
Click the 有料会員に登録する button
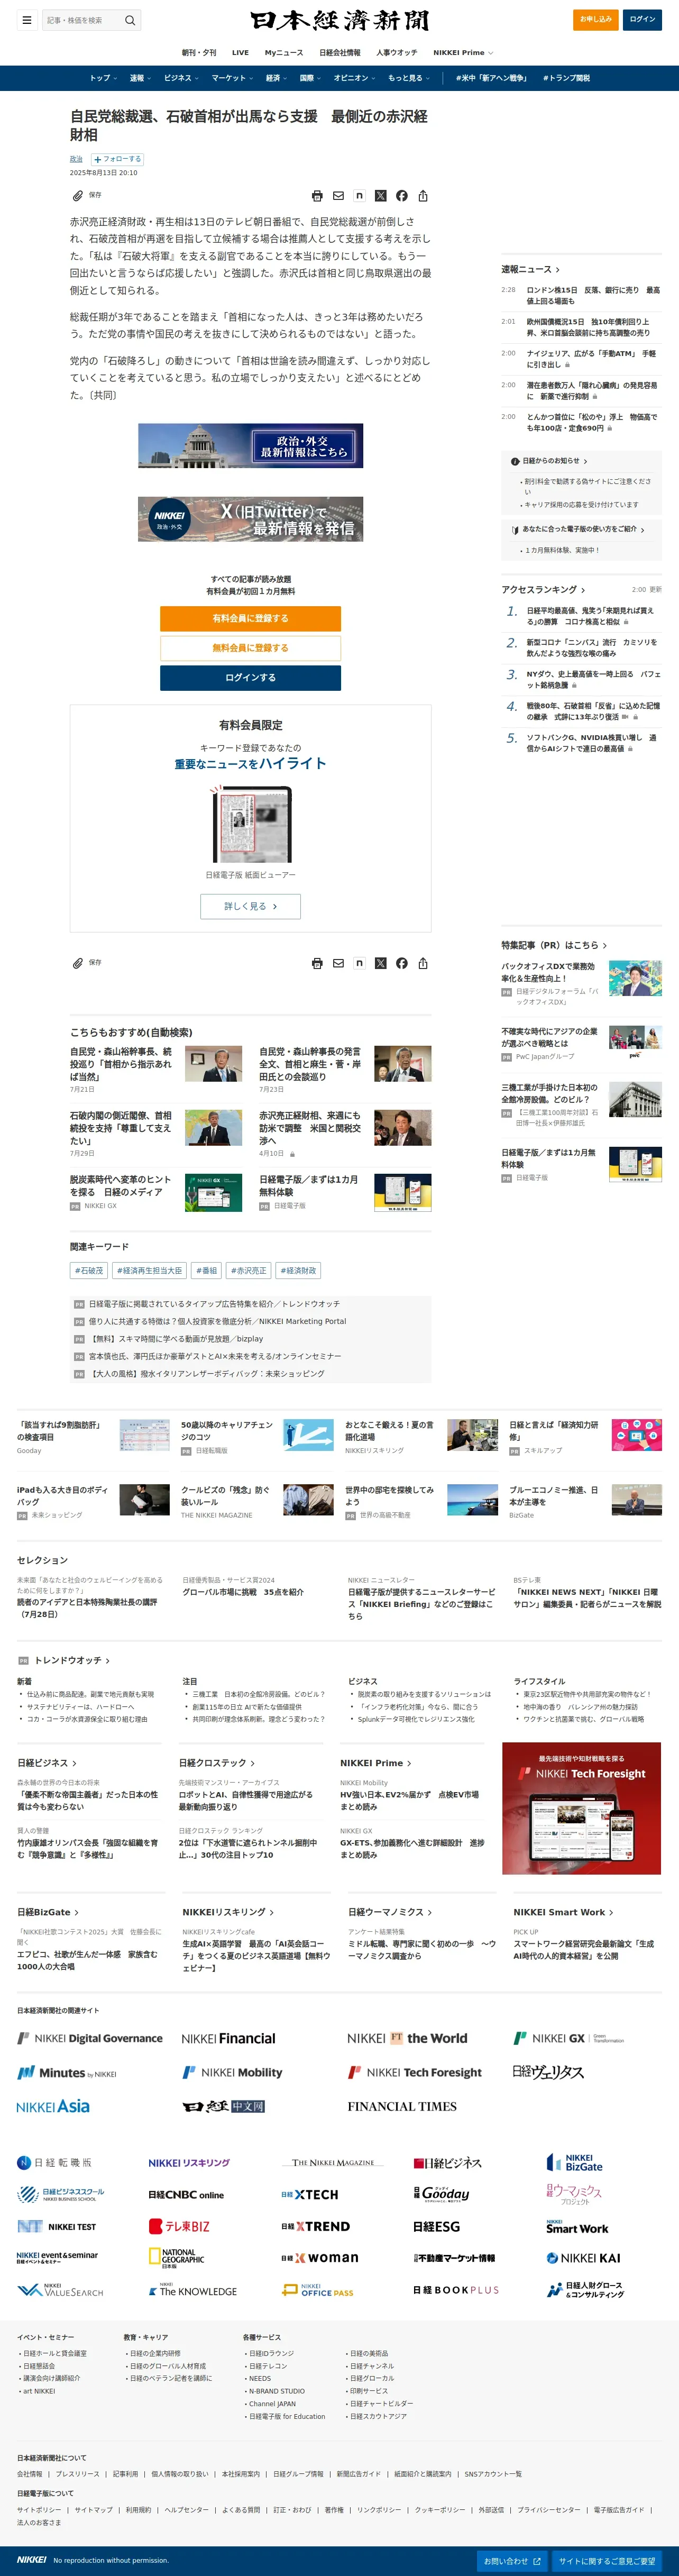[x=250, y=618]
